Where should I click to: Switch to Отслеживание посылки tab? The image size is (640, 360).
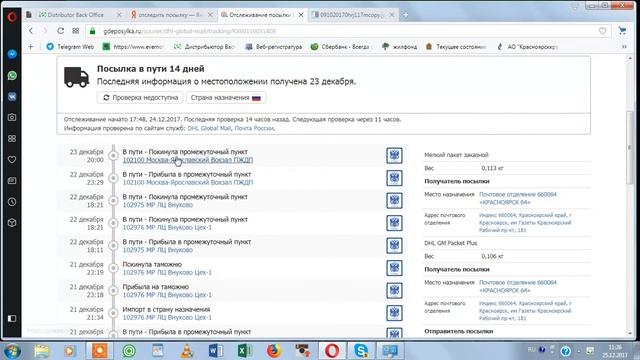[260, 15]
